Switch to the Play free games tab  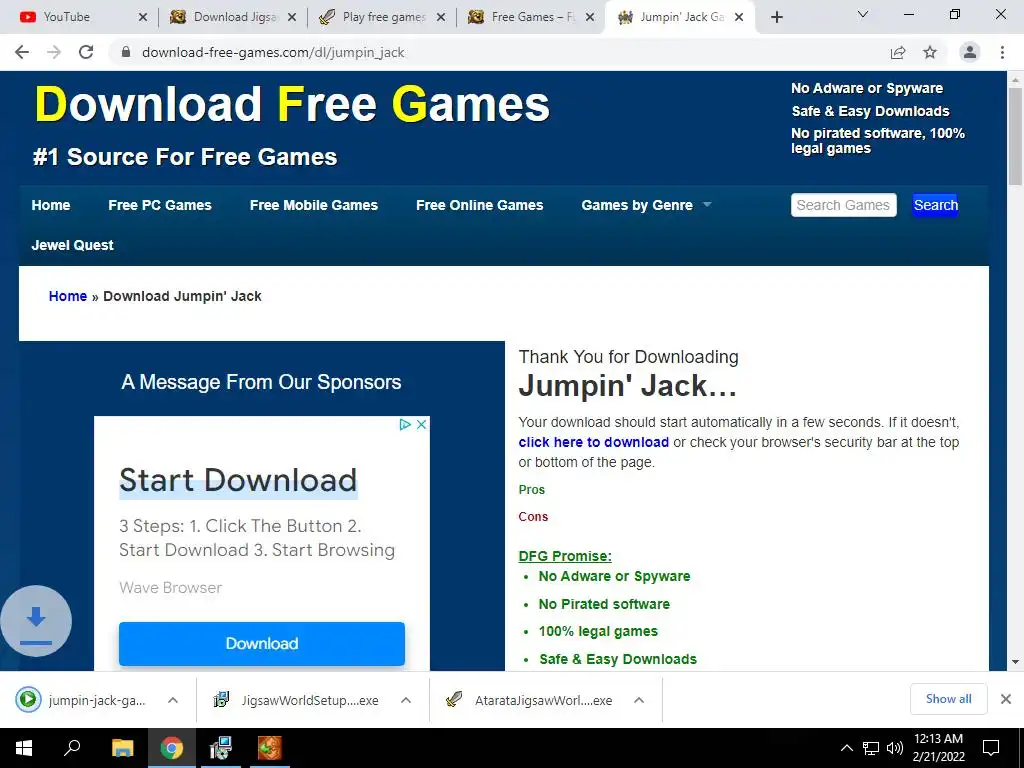point(376,17)
